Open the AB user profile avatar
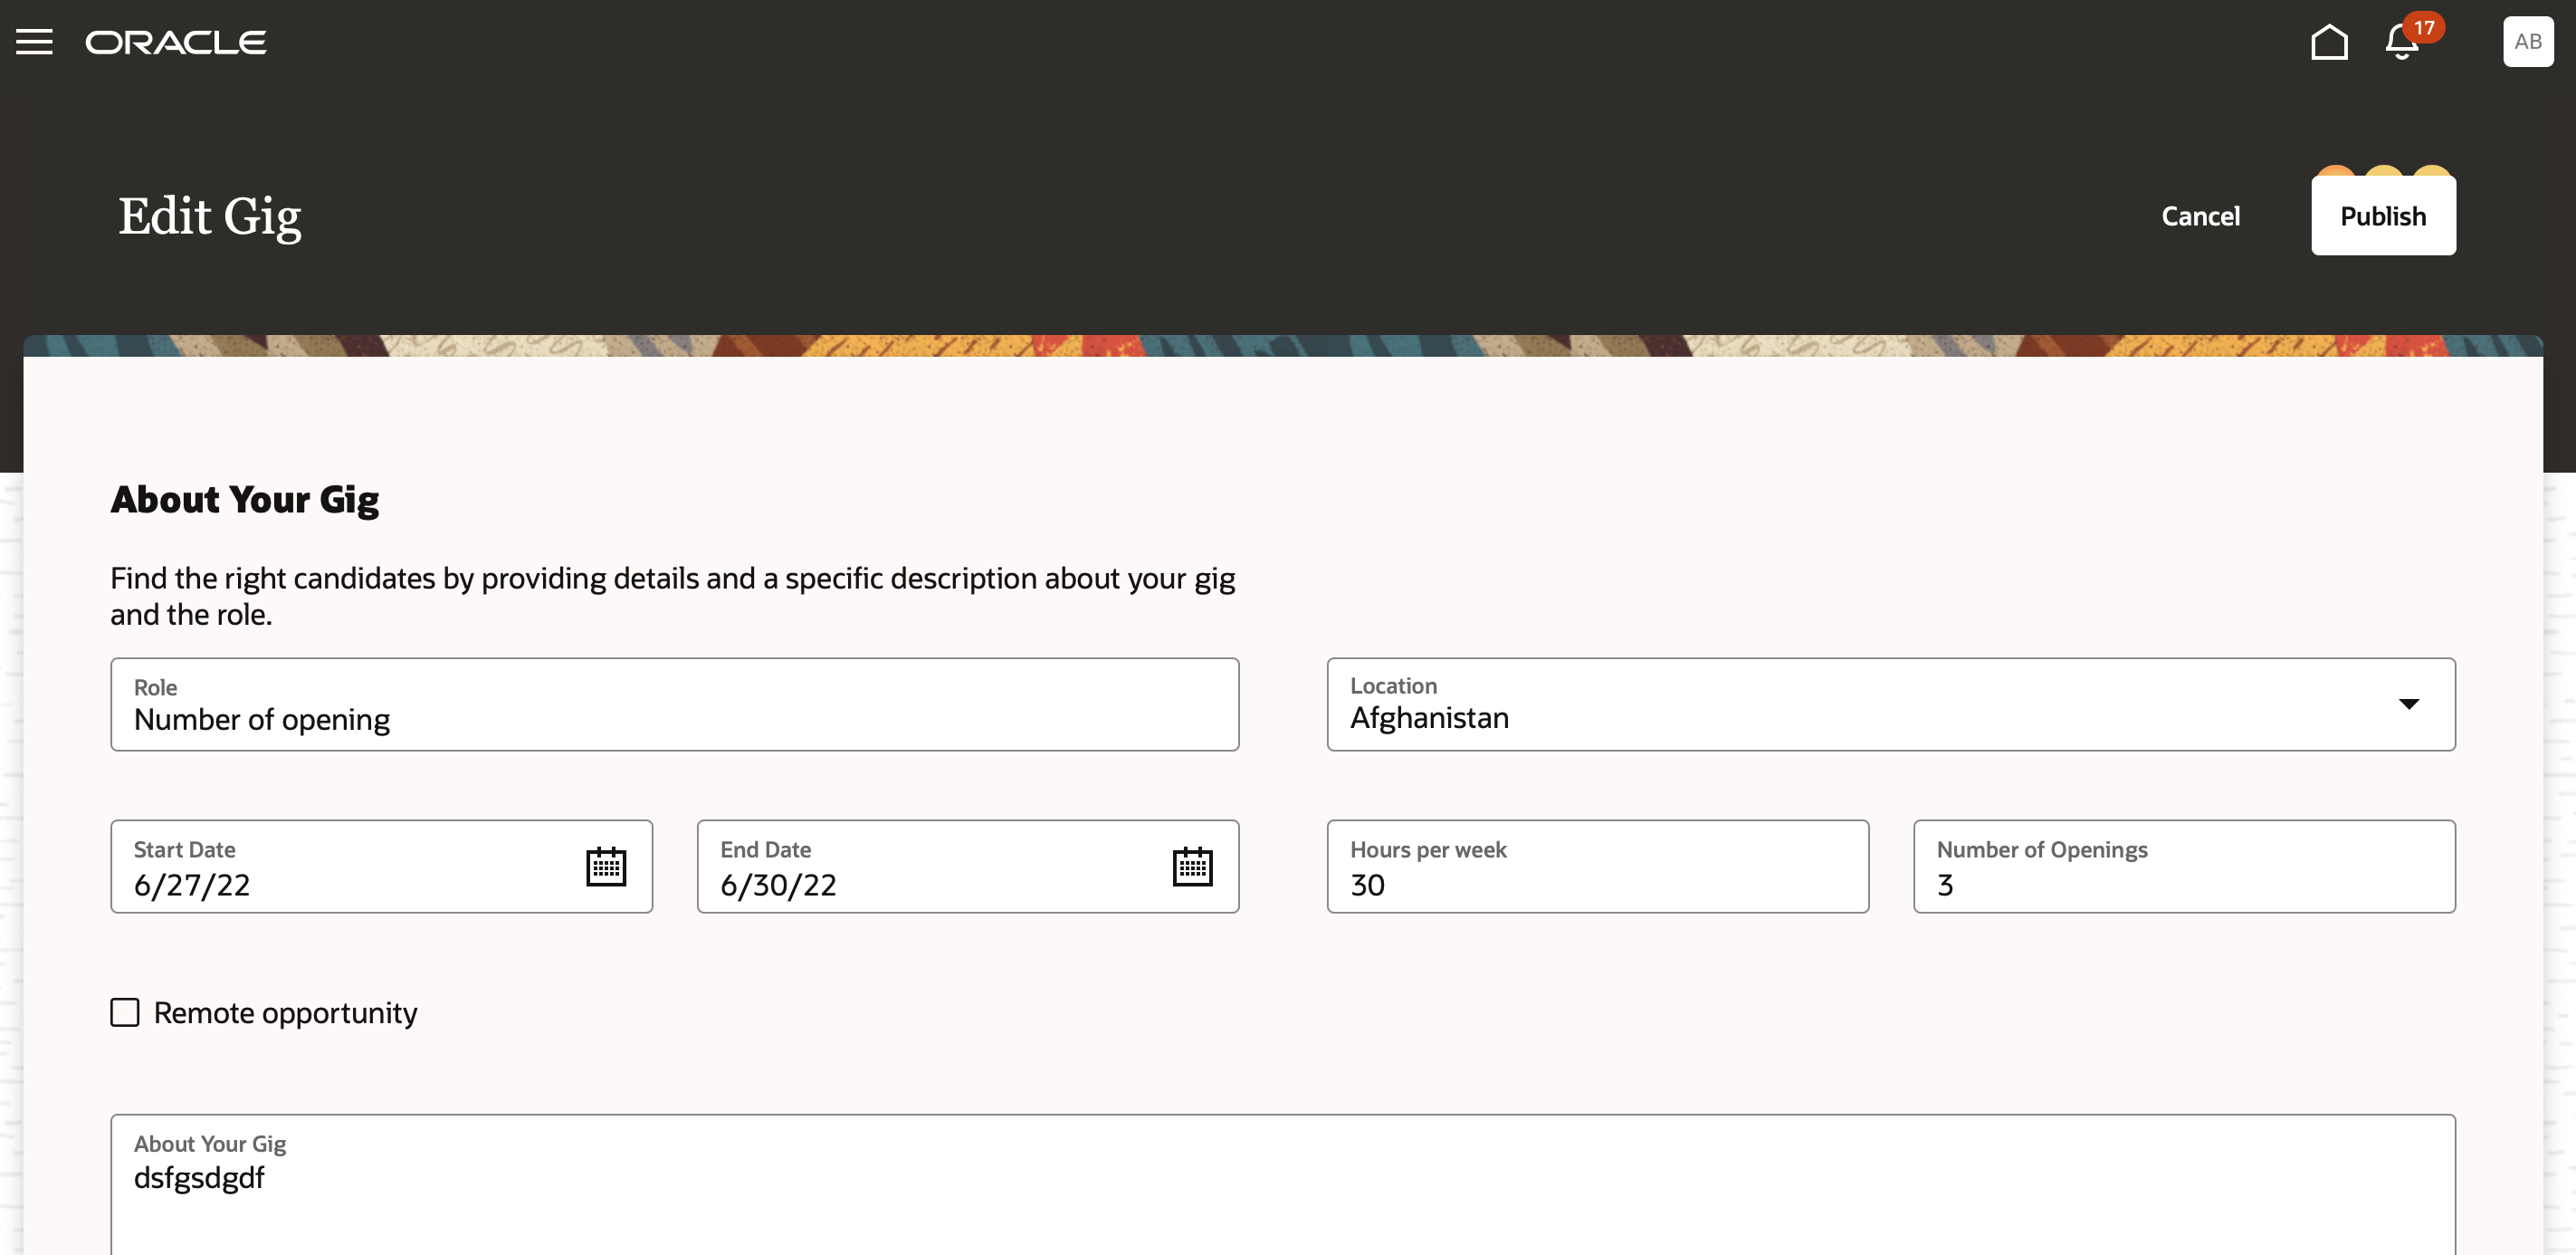This screenshot has width=2576, height=1255. tap(2528, 42)
